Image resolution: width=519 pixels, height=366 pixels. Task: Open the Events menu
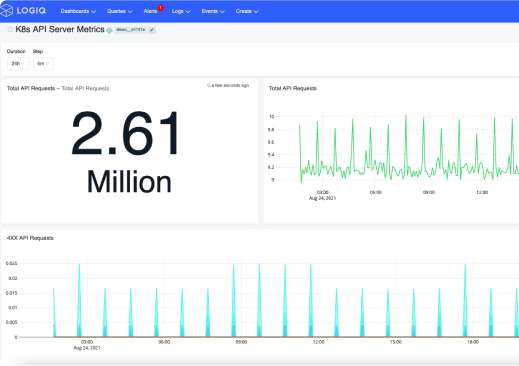(x=213, y=11)
